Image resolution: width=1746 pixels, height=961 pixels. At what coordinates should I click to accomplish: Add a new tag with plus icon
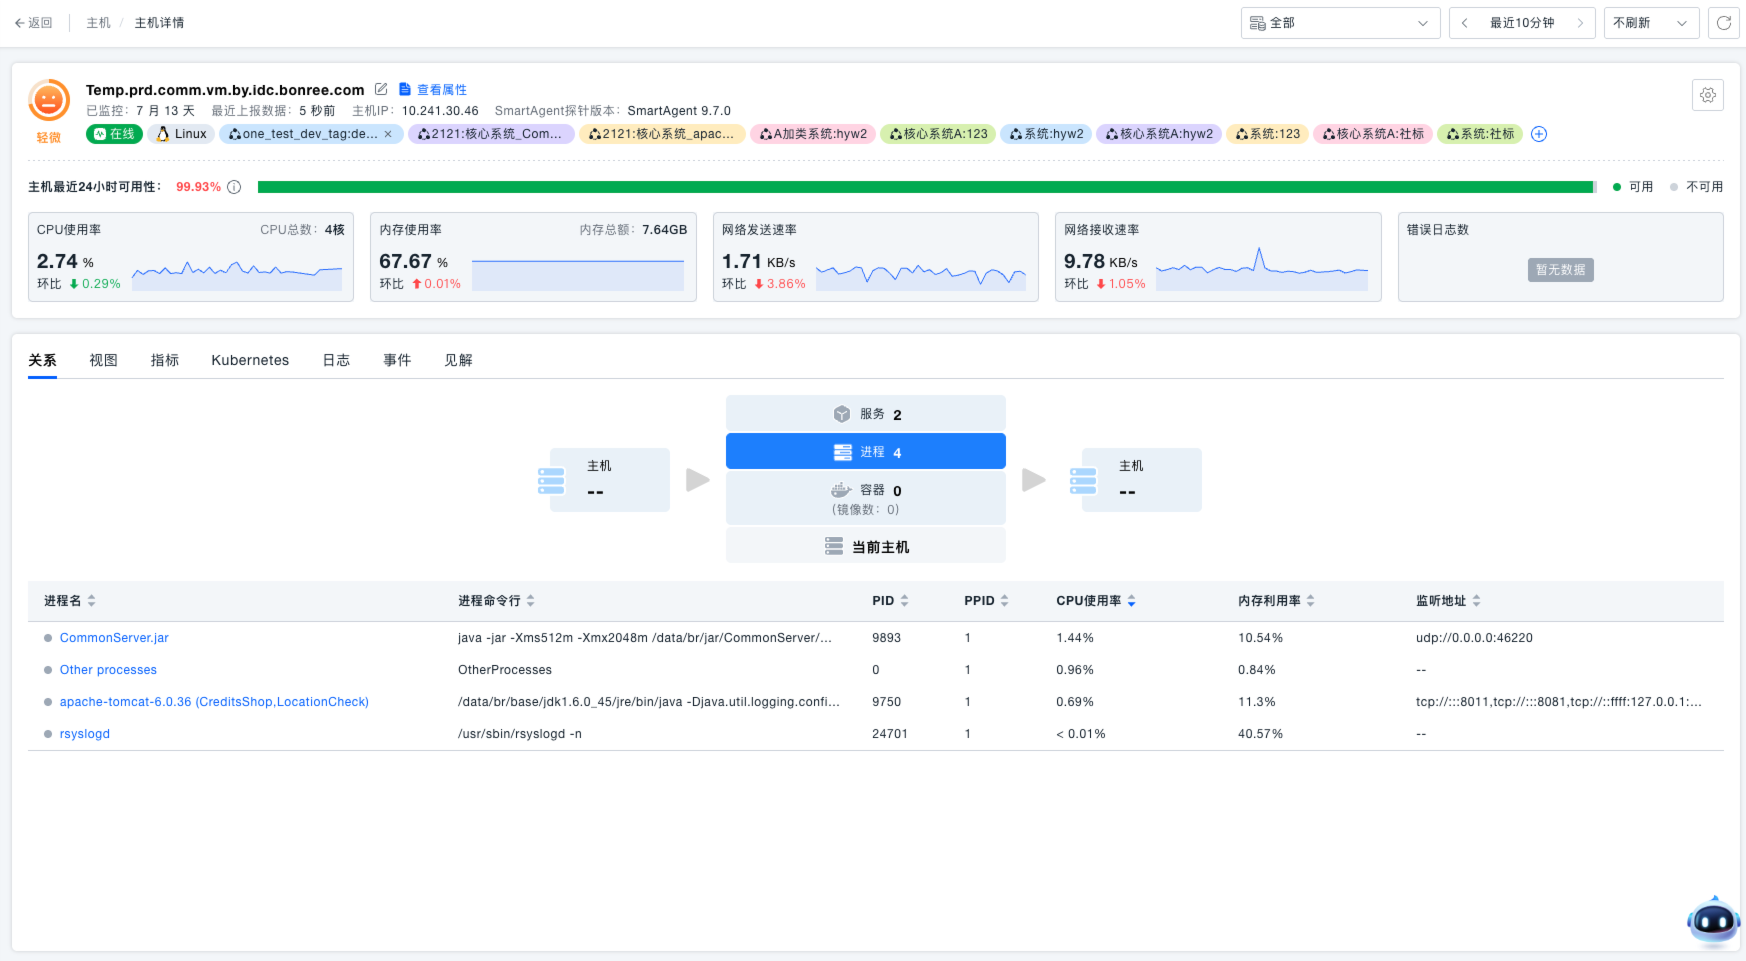[x=1539, y=134]
